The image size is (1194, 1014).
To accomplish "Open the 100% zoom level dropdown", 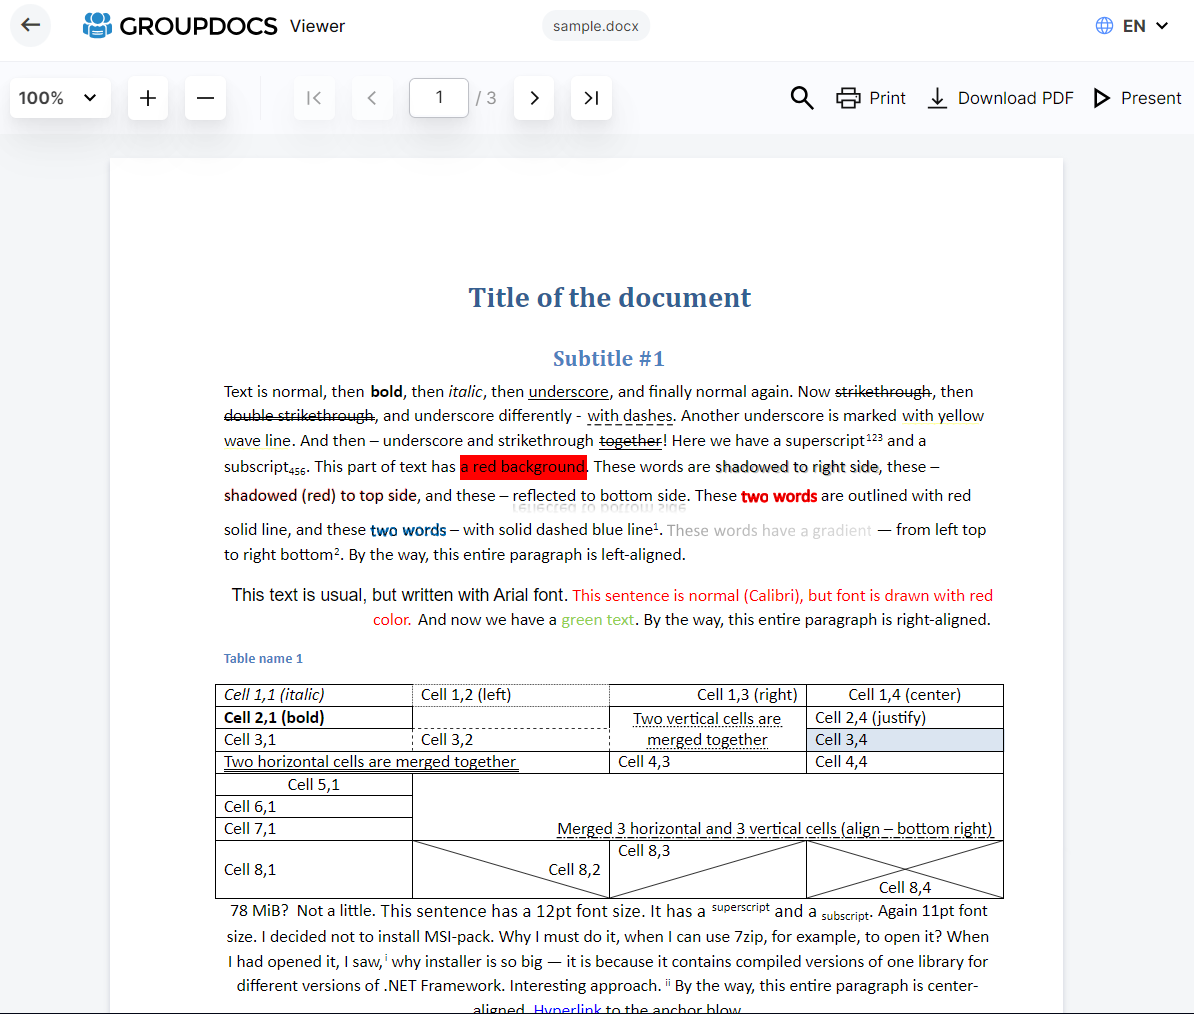I will (59, 98).
